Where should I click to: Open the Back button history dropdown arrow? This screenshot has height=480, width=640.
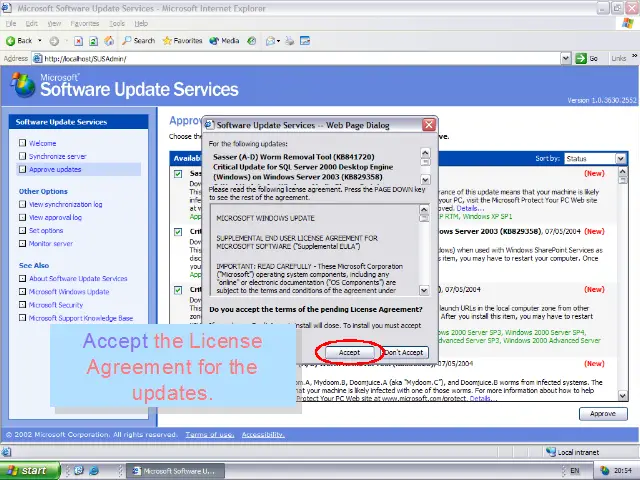[x=40, y=41]
